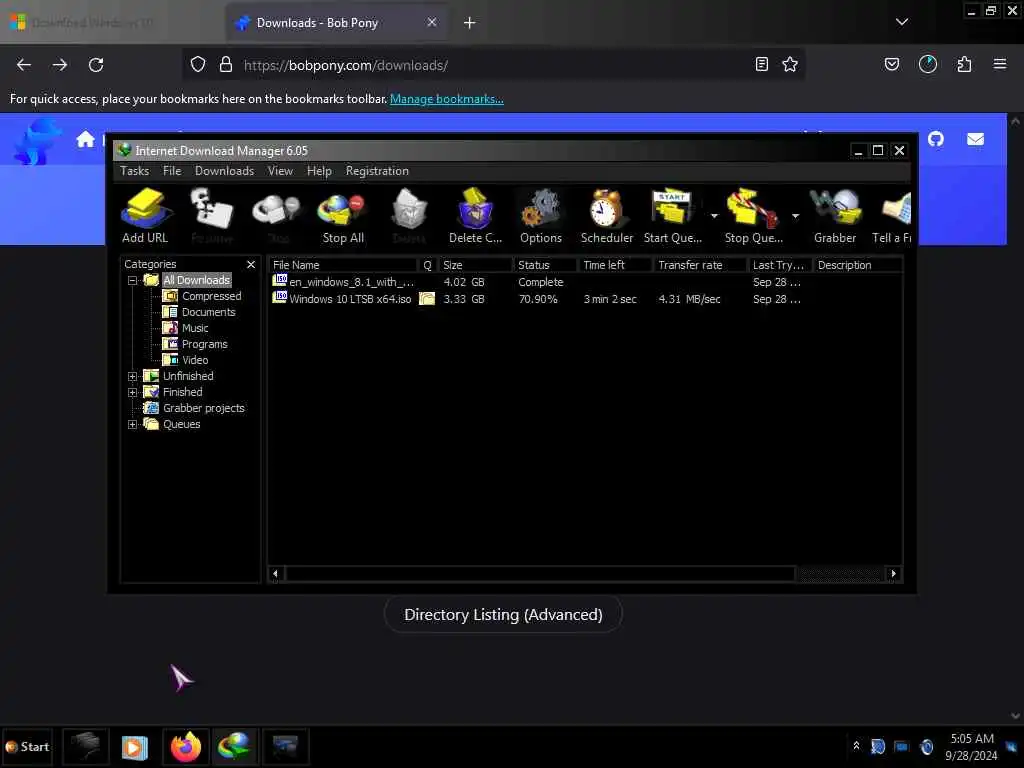The image size is (1024, 768).
Task: Click the Start Queue icon
Action: pyautogui.click(x=673, y=216)
